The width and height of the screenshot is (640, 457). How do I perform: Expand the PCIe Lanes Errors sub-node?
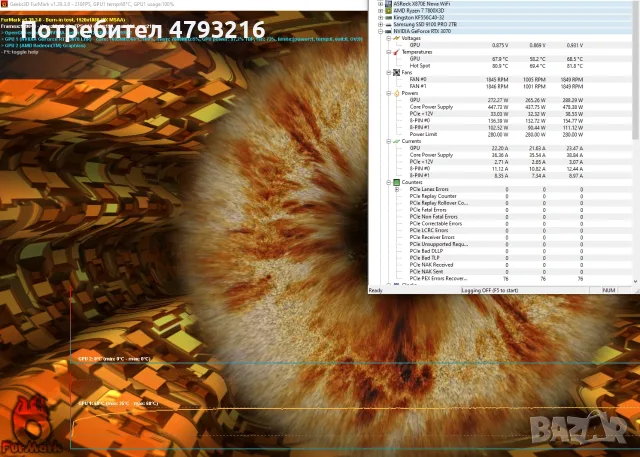[x=397, y=189]
